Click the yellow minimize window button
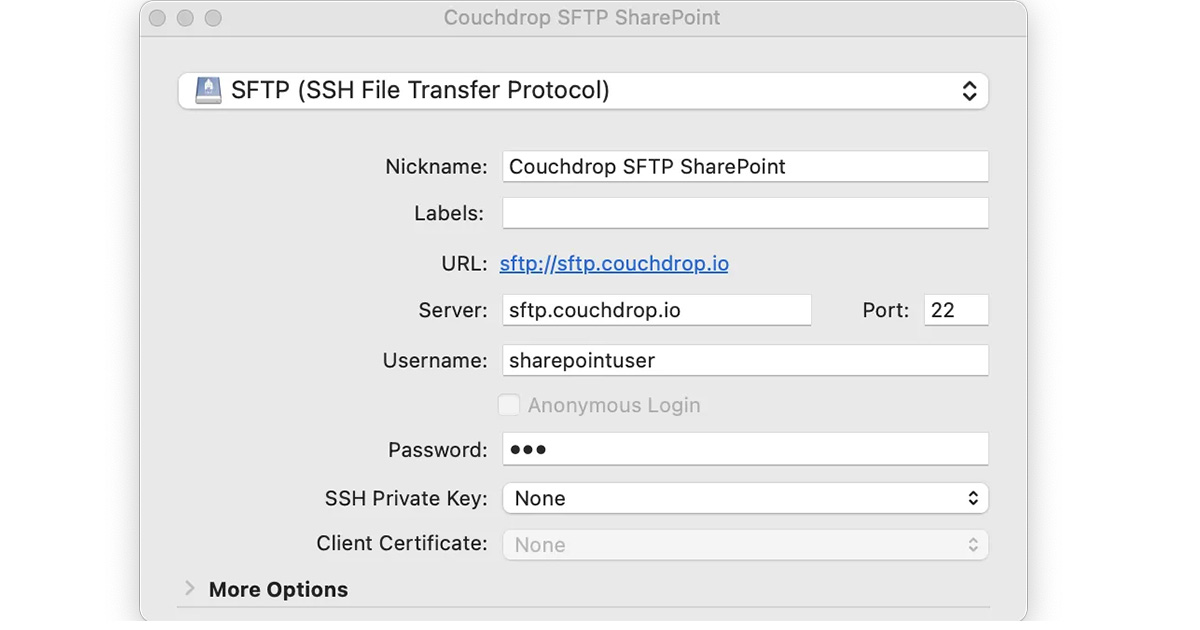The width and height of the screenshot is (1200, 630). 185,17
